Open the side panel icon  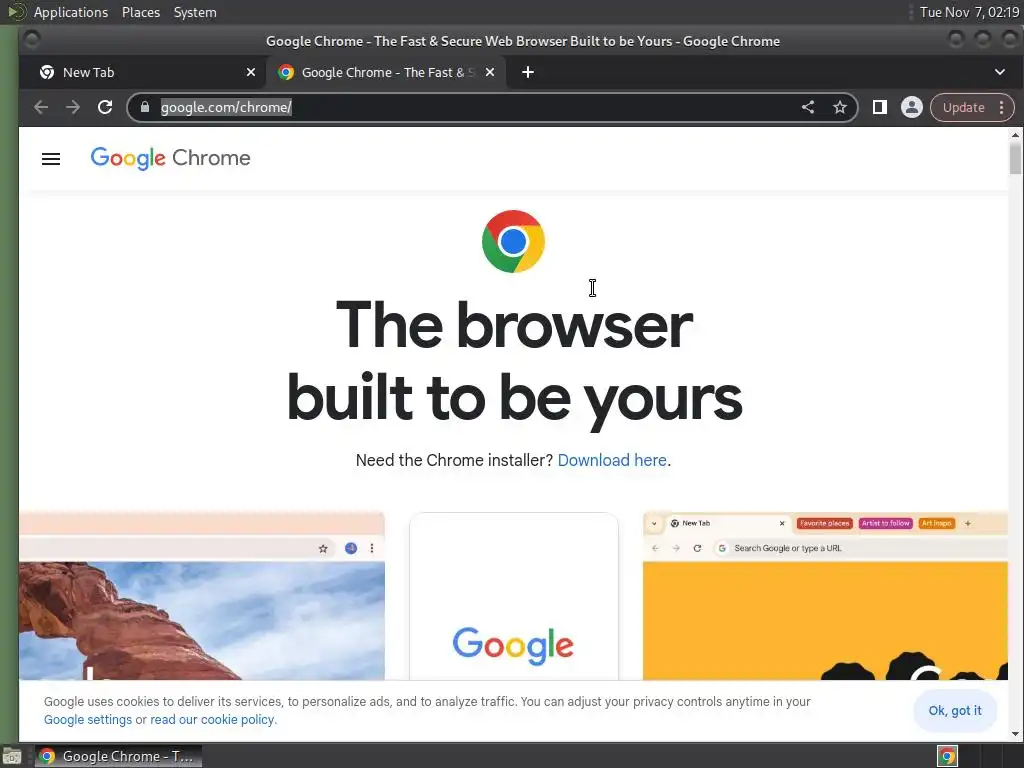[x=880, y=107]
